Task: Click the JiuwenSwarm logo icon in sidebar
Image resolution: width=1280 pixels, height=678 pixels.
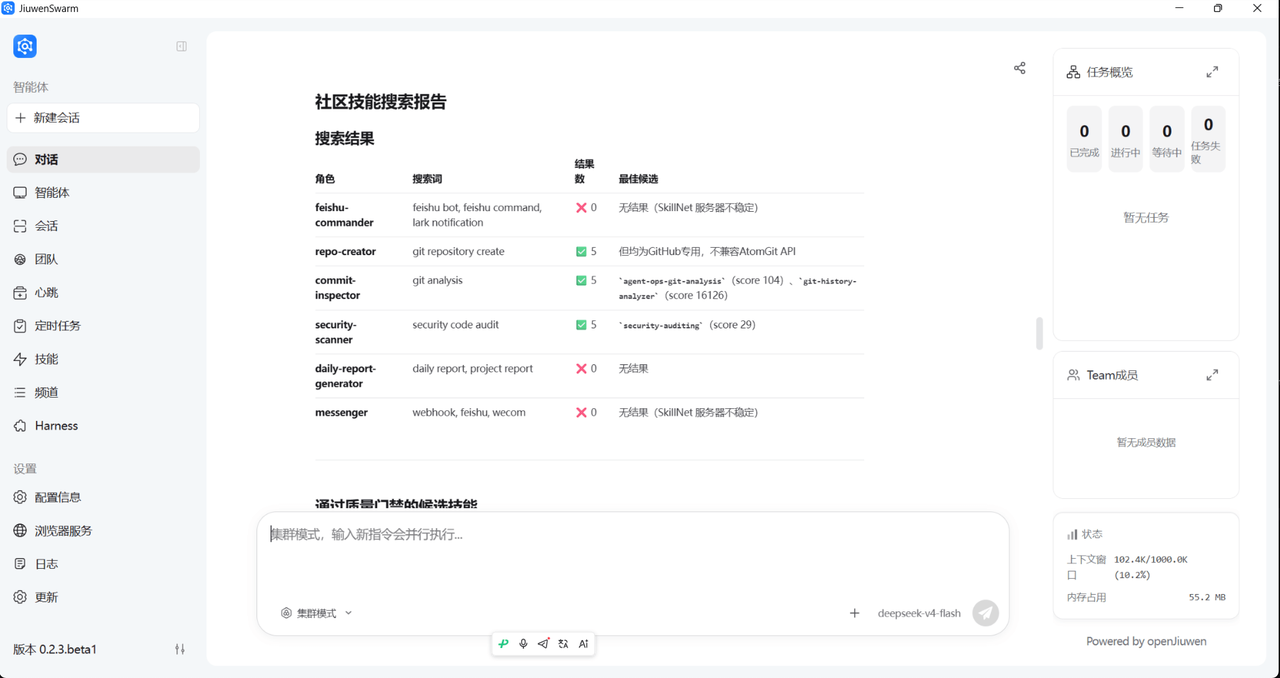Action: tap(25, 46)
